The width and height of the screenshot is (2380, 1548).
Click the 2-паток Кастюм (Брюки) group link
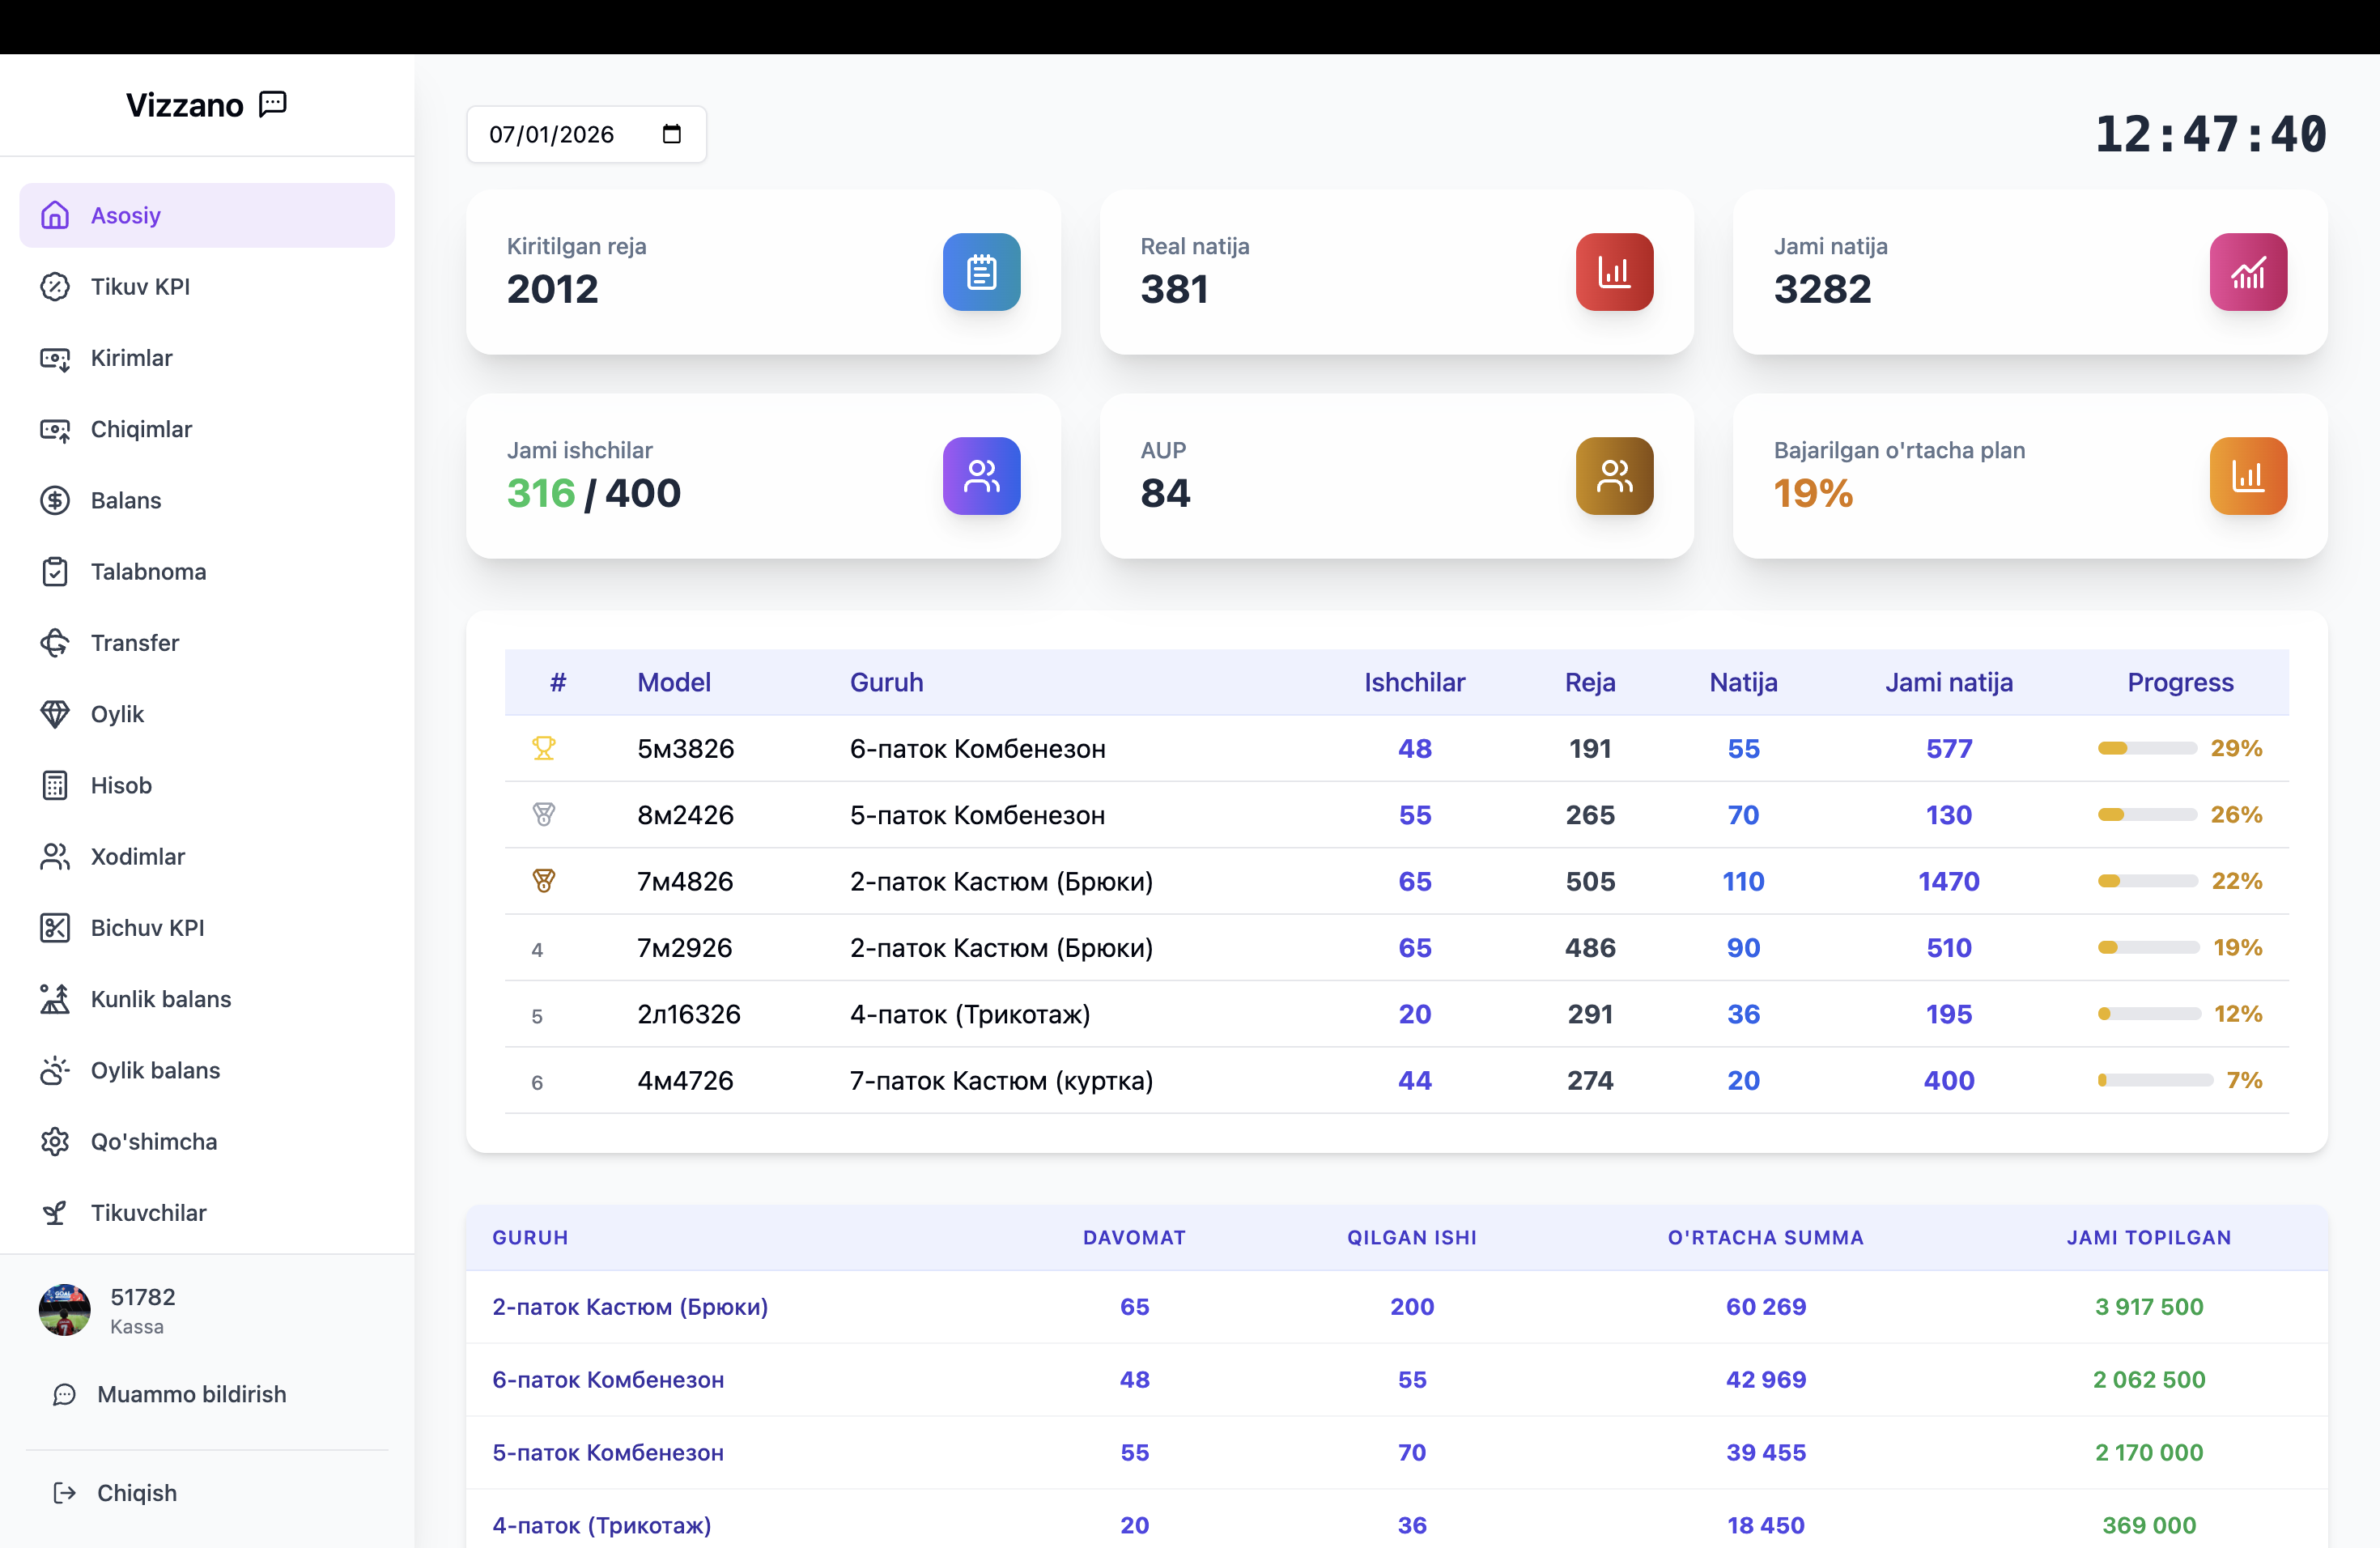click(630, 1307)
